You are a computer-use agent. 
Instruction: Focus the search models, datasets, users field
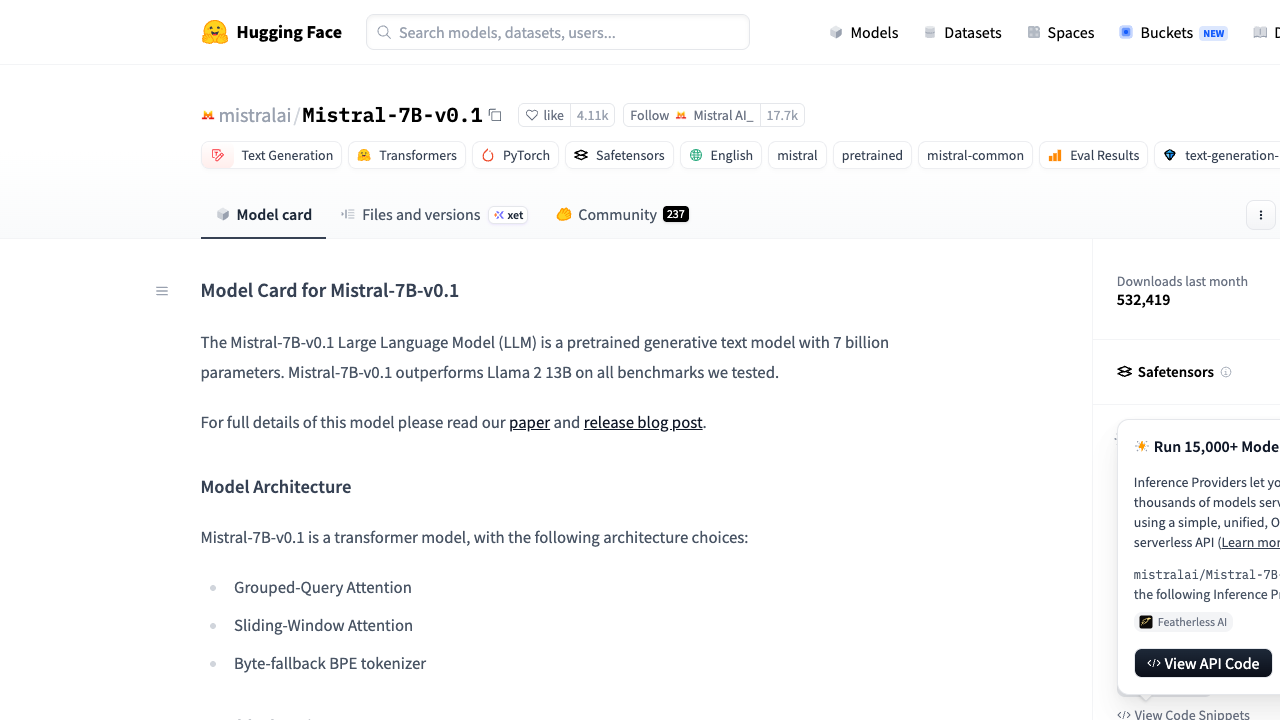(558, 32)
